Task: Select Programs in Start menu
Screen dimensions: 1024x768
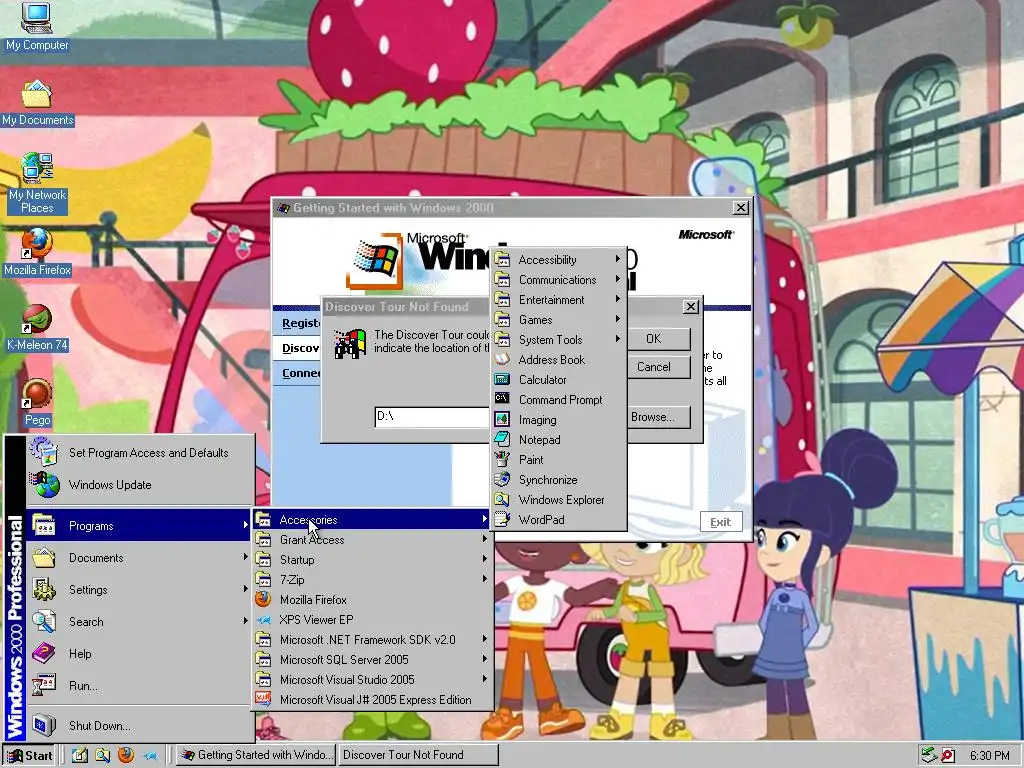Action: click(139, 526)
